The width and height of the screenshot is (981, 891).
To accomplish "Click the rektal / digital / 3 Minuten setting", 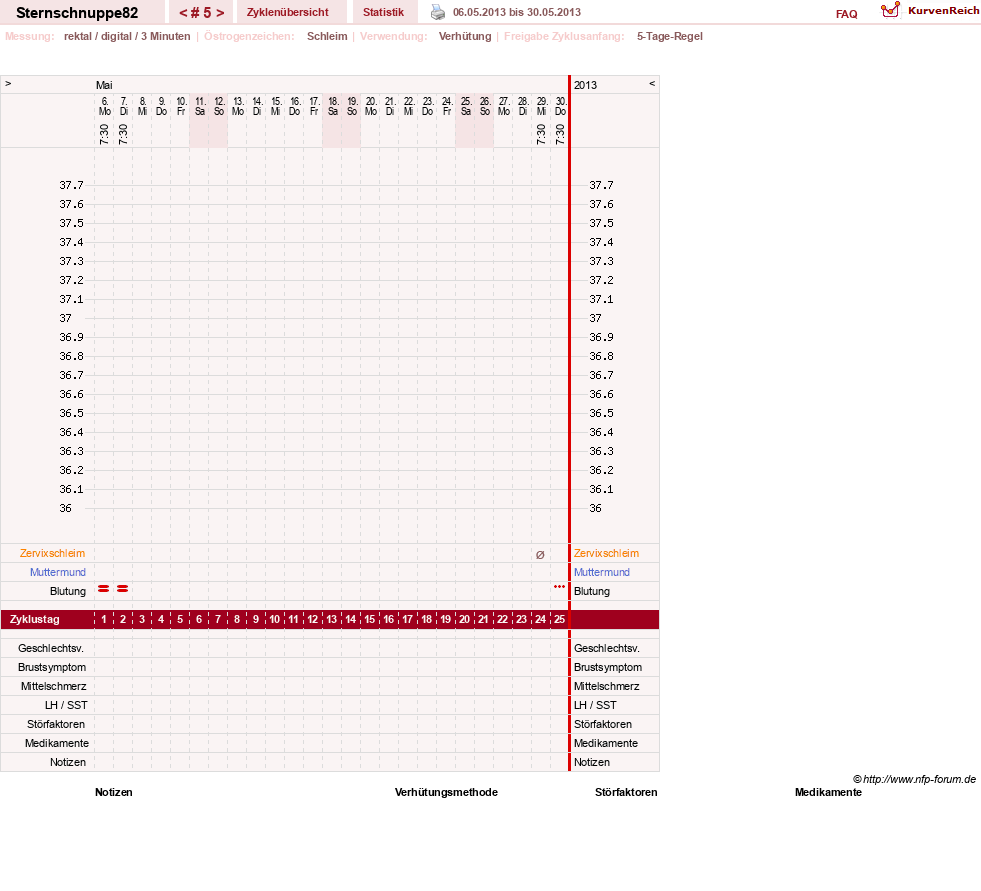I will (127, 36).
